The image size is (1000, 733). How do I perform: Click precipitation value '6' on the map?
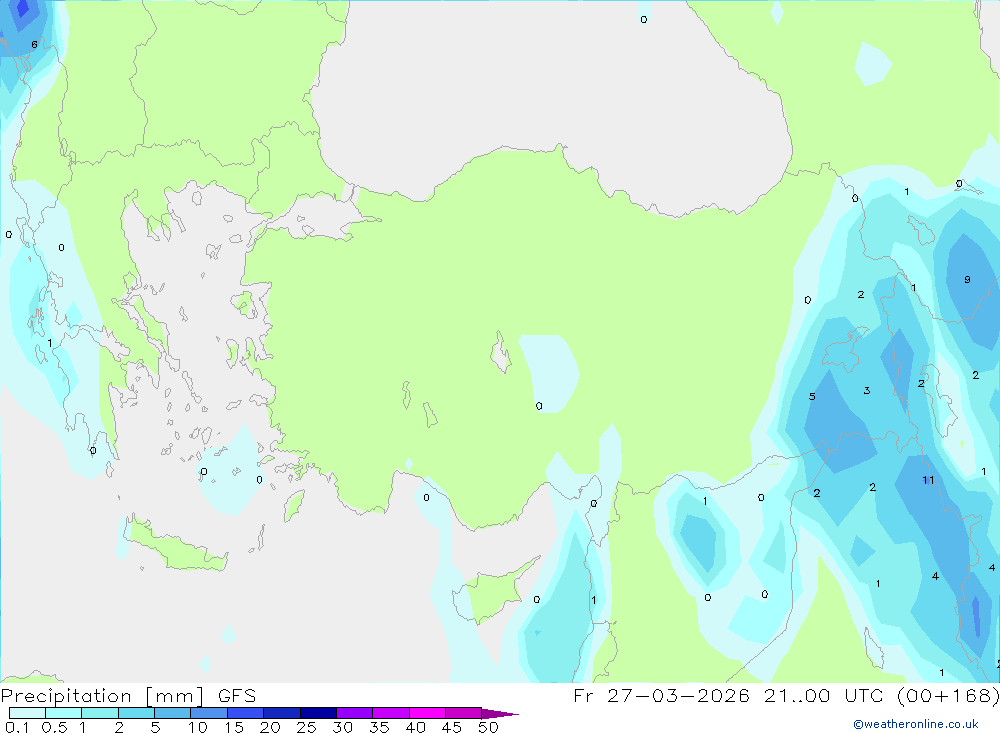coord(34,45)
